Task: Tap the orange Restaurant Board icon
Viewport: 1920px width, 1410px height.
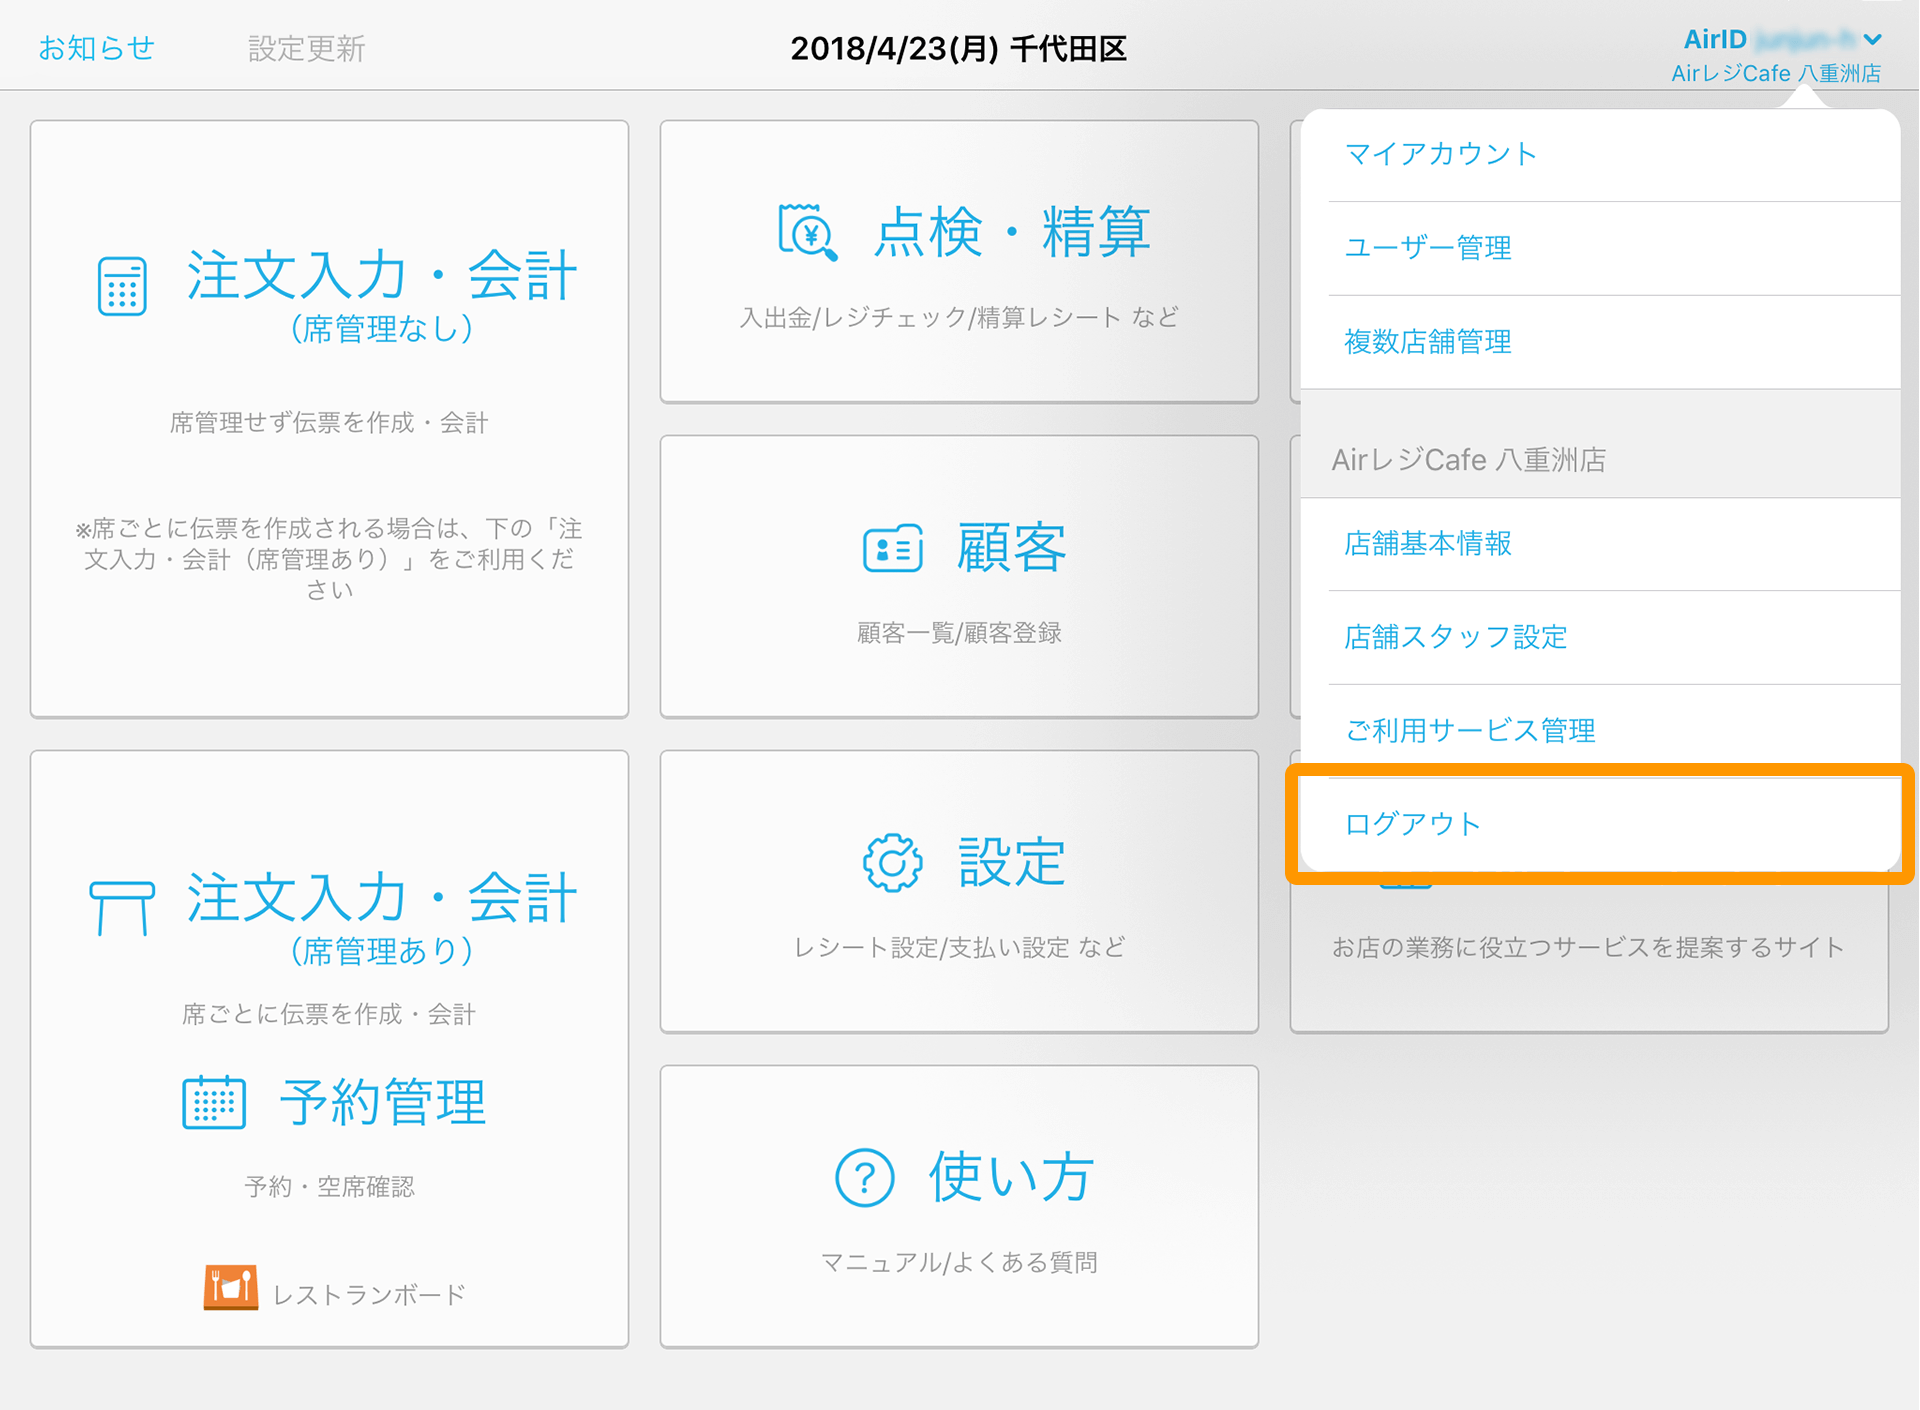Action: click(x=231, y=1287)
